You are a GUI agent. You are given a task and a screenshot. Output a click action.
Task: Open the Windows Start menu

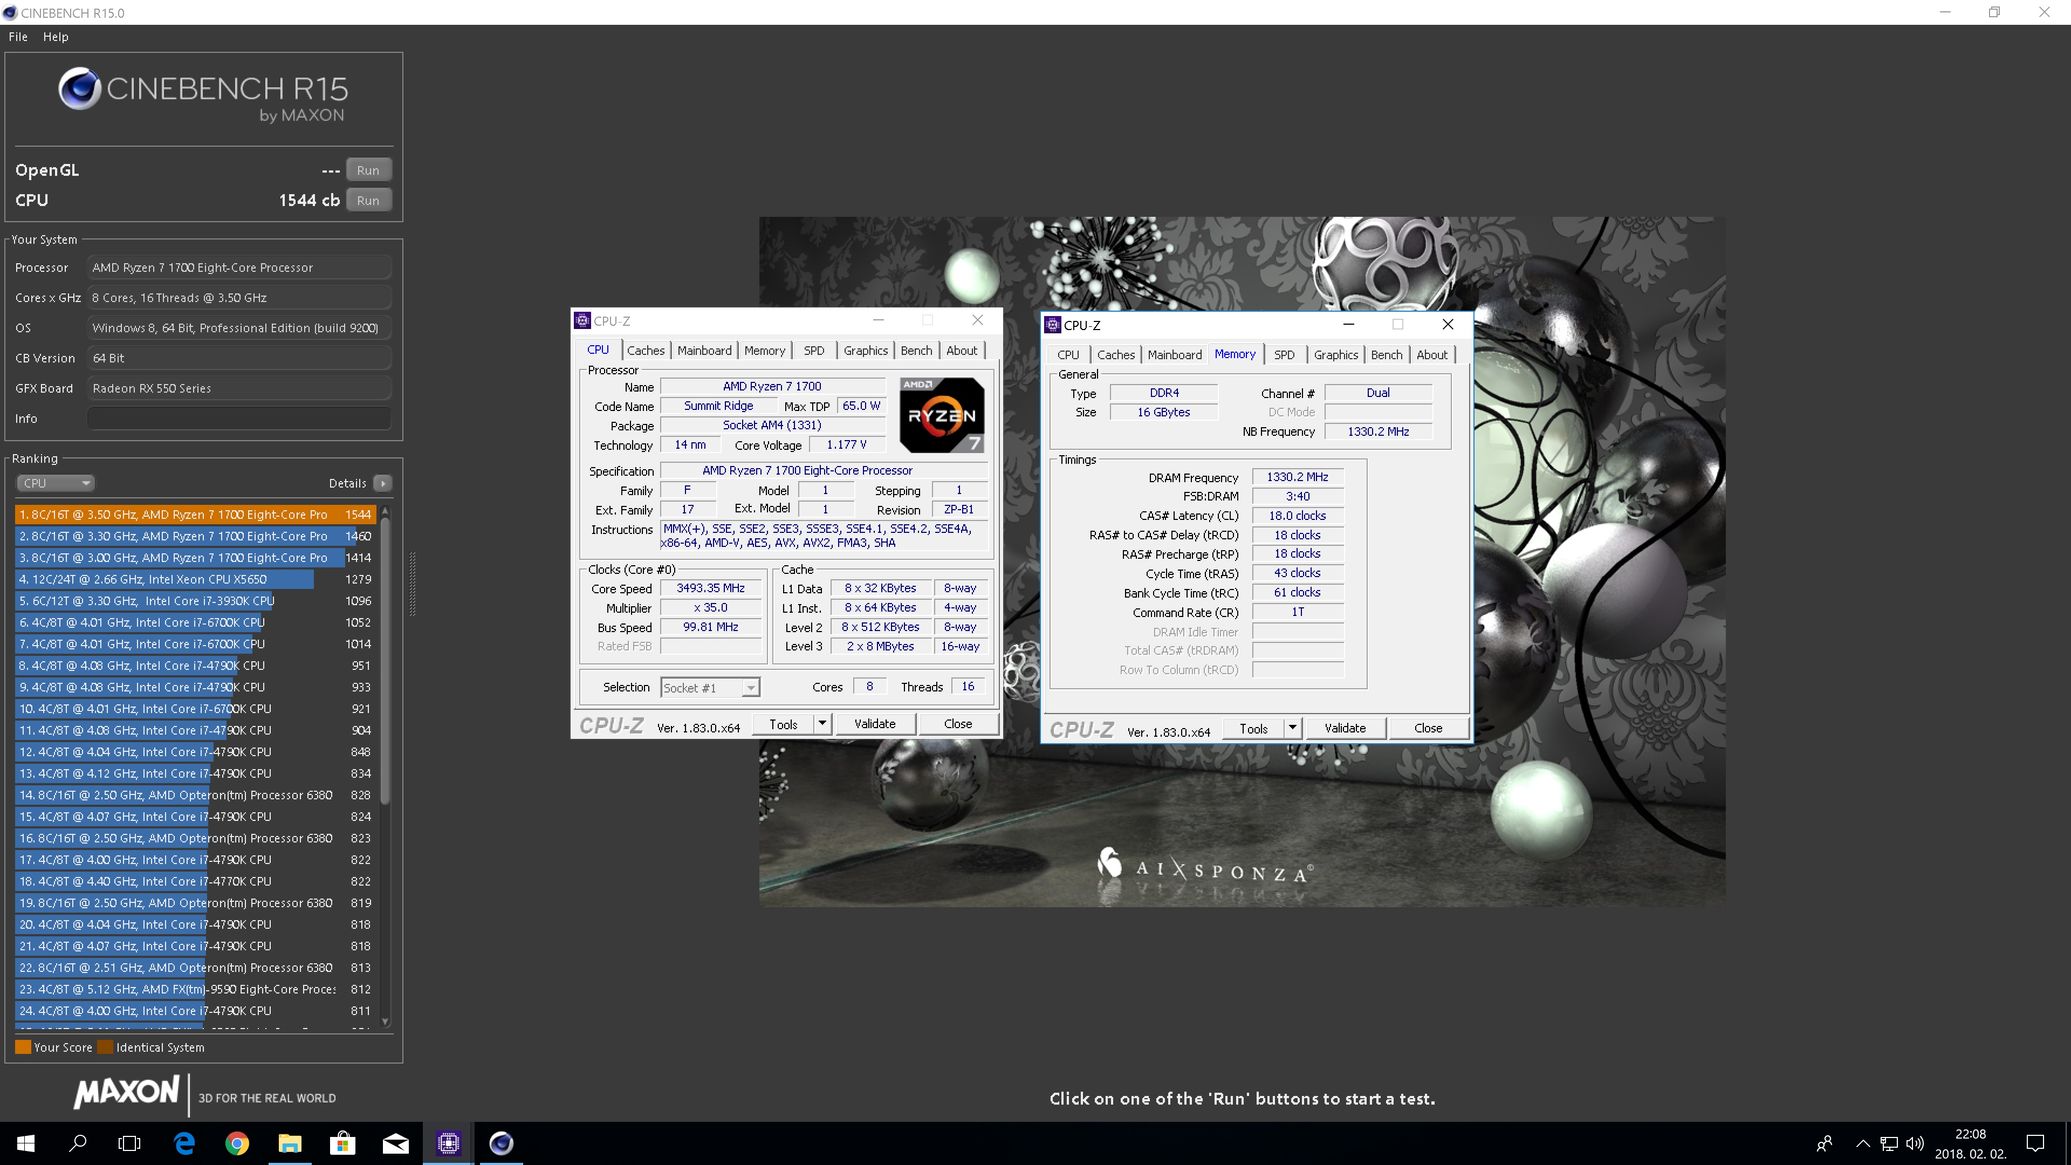point(26,1143)
